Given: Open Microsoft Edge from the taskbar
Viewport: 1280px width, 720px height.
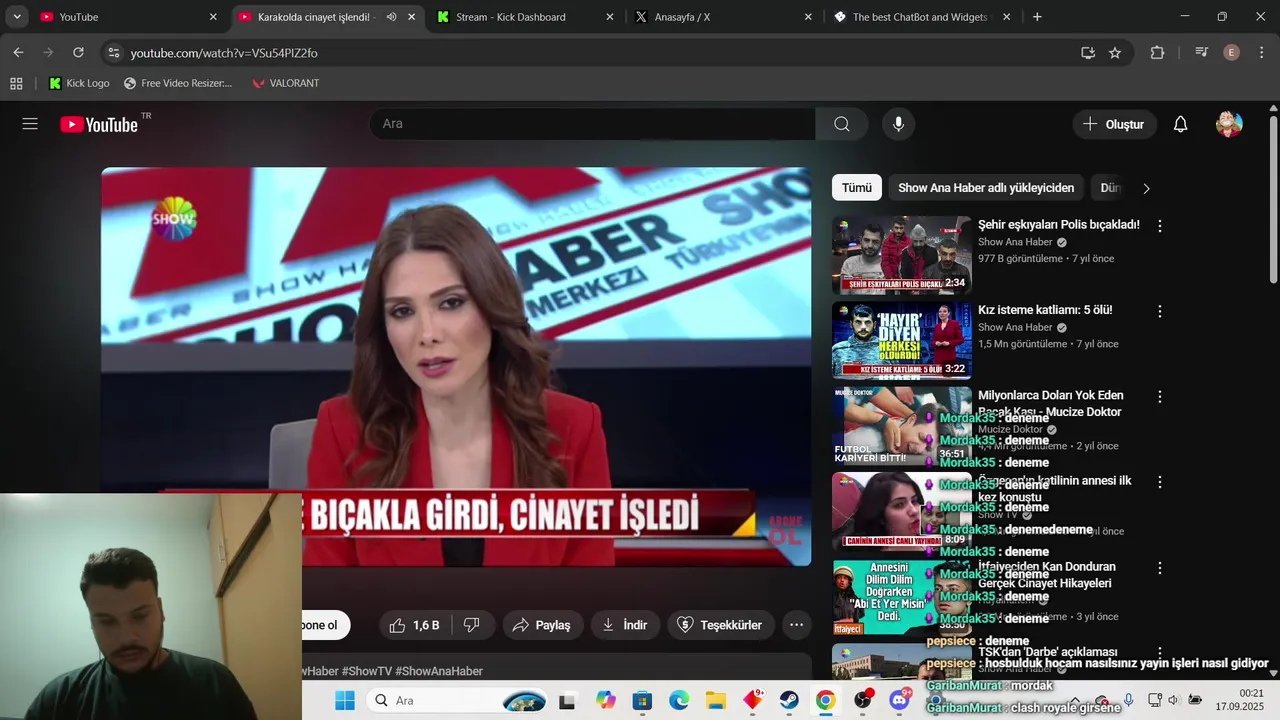Looking at the screenshot, I should click(x=679, y=700).
